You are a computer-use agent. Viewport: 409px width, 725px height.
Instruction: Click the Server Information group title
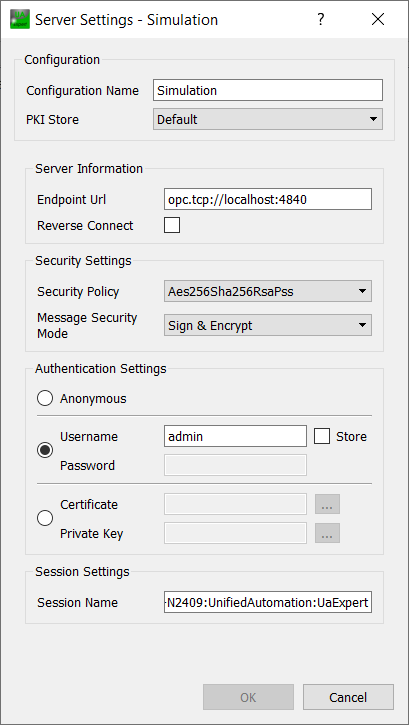(89, 169)
